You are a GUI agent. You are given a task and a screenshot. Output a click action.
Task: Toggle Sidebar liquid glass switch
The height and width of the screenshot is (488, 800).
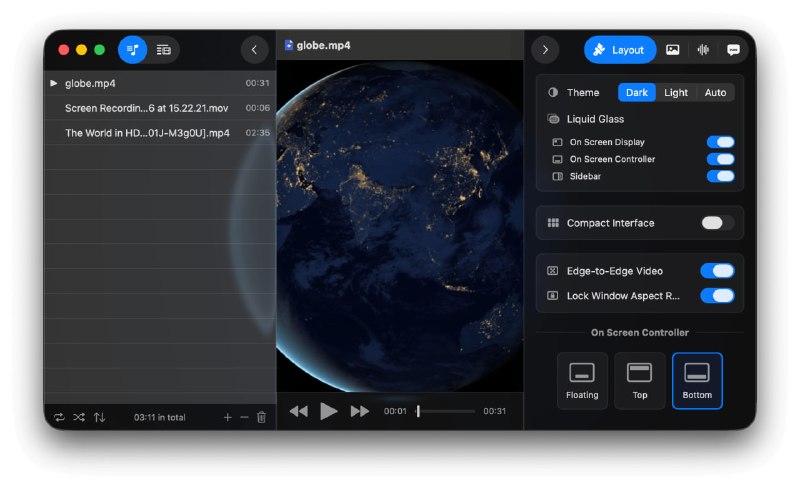coord(720,176)
